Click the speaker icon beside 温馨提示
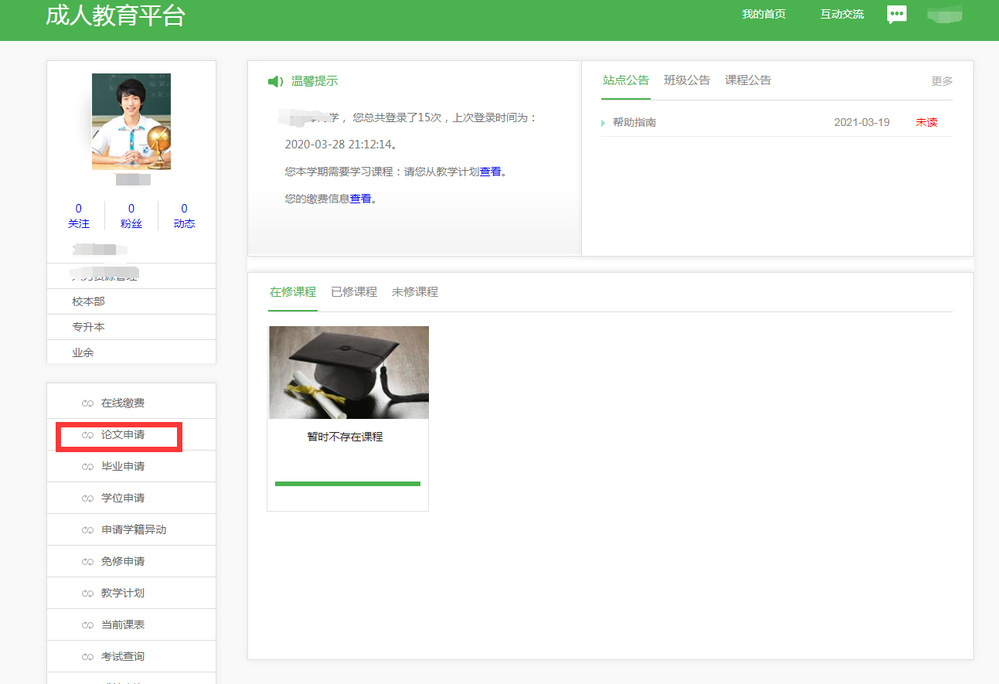 click(x=275, y=81)
